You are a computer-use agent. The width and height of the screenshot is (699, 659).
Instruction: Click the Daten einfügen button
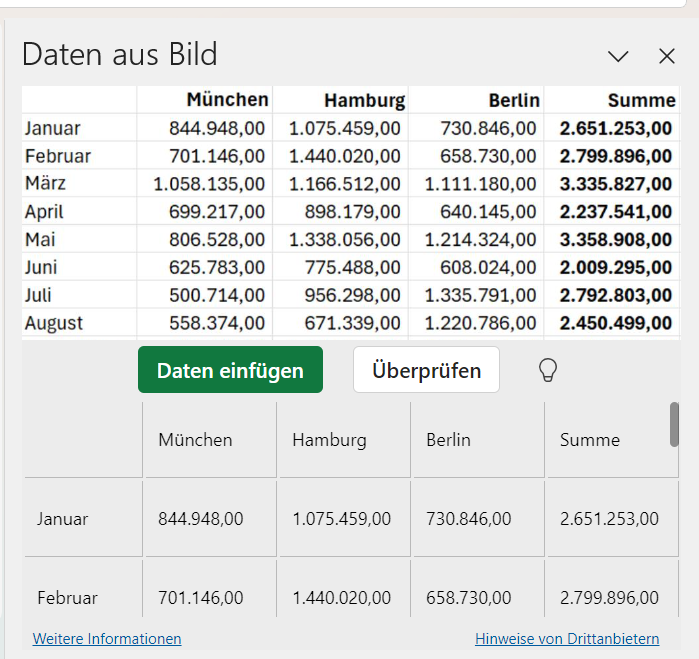(x=230, y=370)
